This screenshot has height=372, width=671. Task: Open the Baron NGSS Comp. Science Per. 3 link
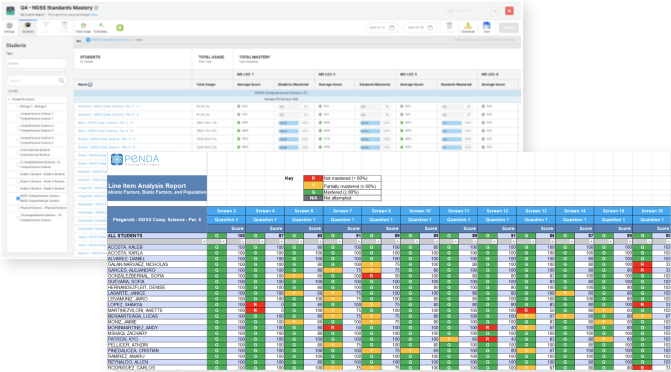click(x=105, y=123)
